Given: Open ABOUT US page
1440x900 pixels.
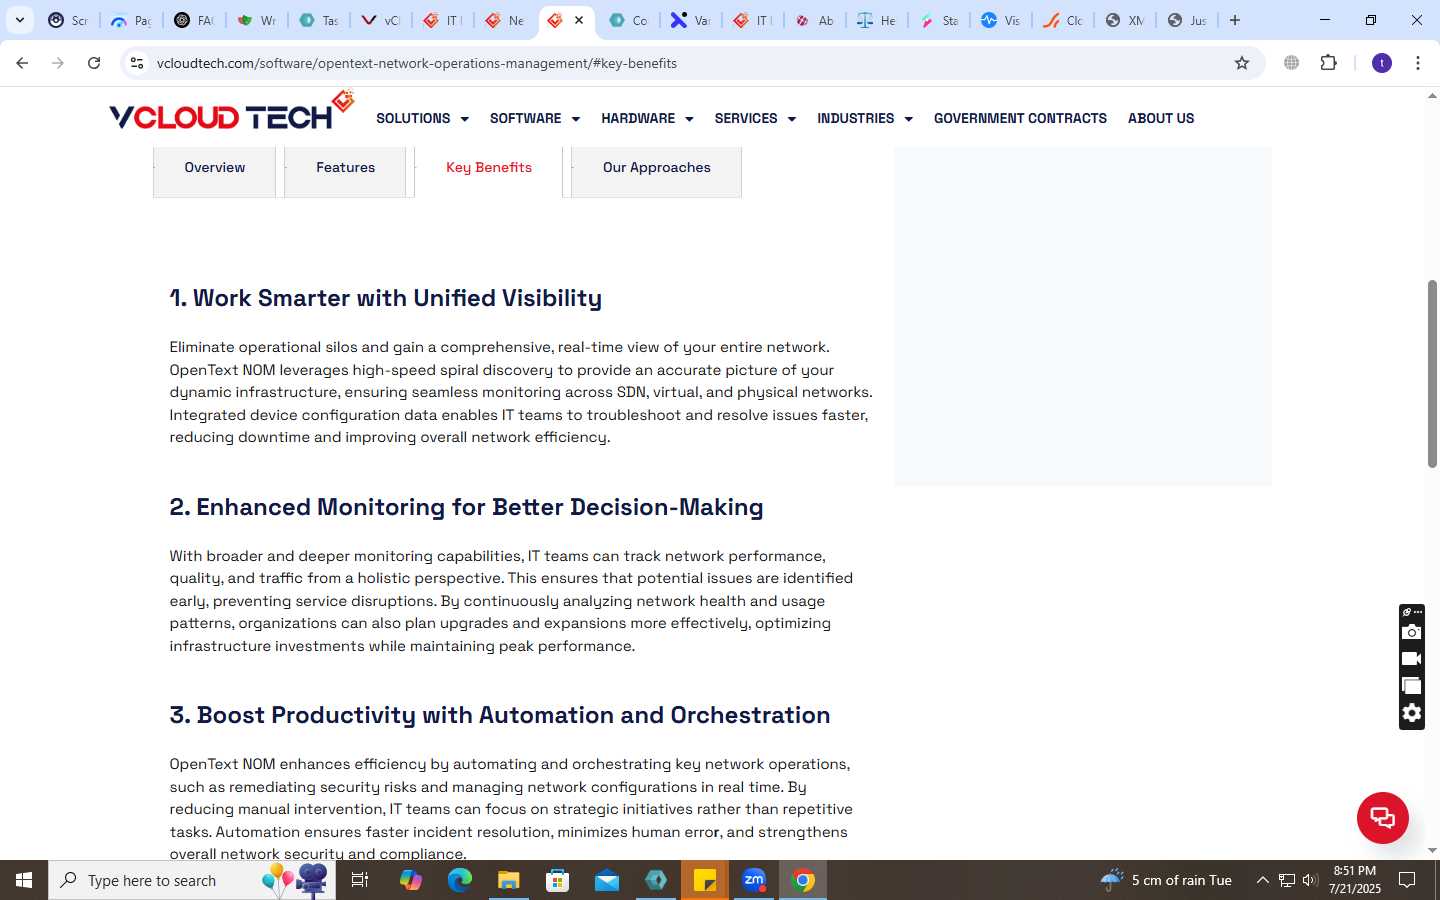Looking at the screenshot, I should [1161, 118].
